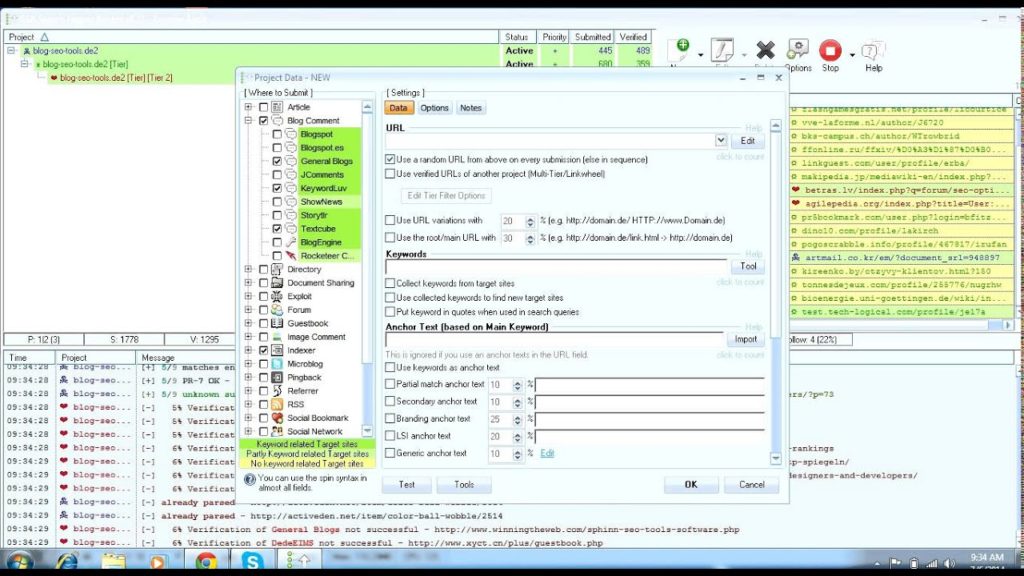Open Skype from the taskbar
The image size is (1024, 576).
coord(251,561)
